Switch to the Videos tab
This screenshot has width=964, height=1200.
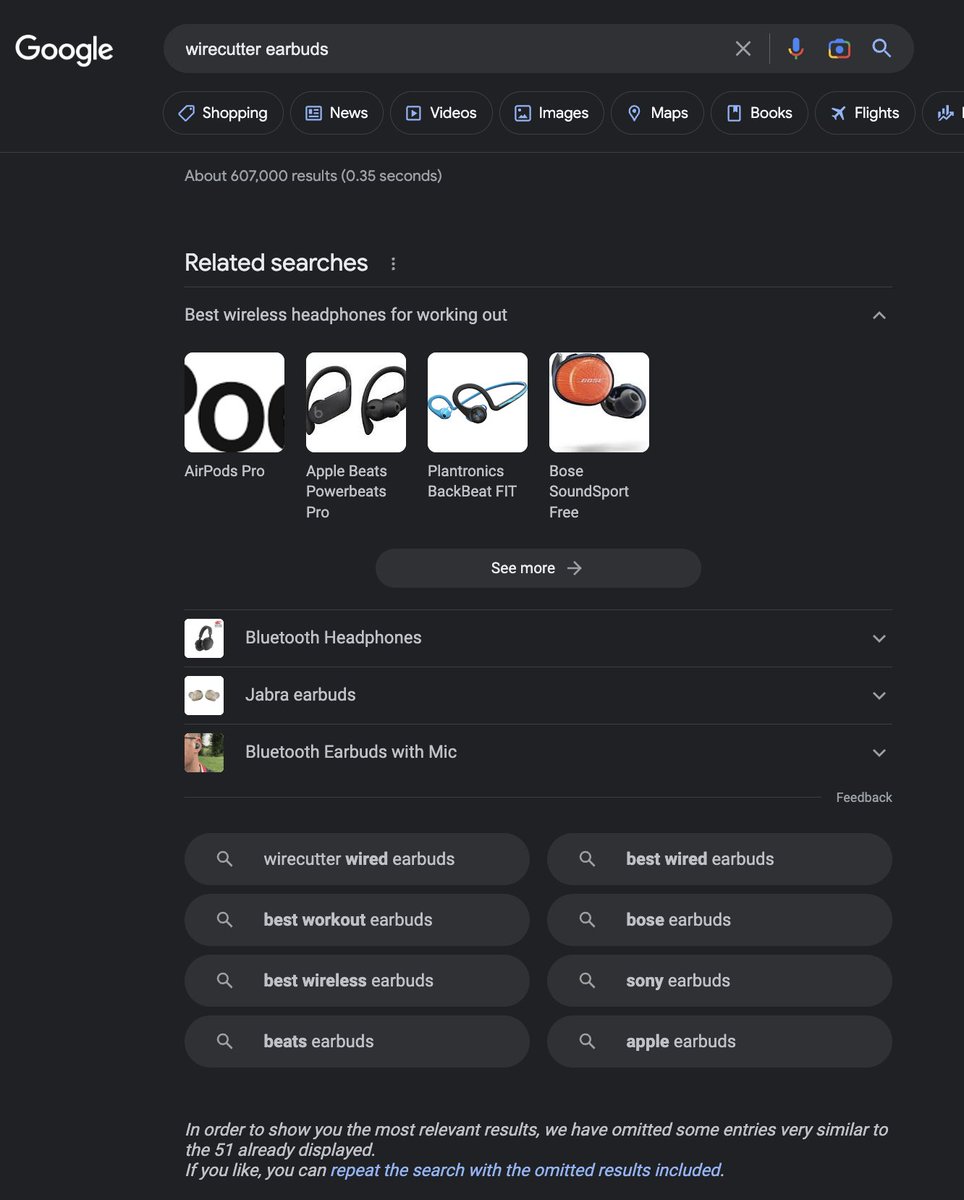441,113
